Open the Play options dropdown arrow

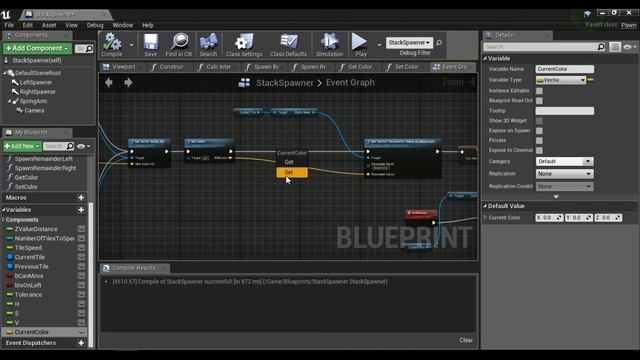(379, 45)
